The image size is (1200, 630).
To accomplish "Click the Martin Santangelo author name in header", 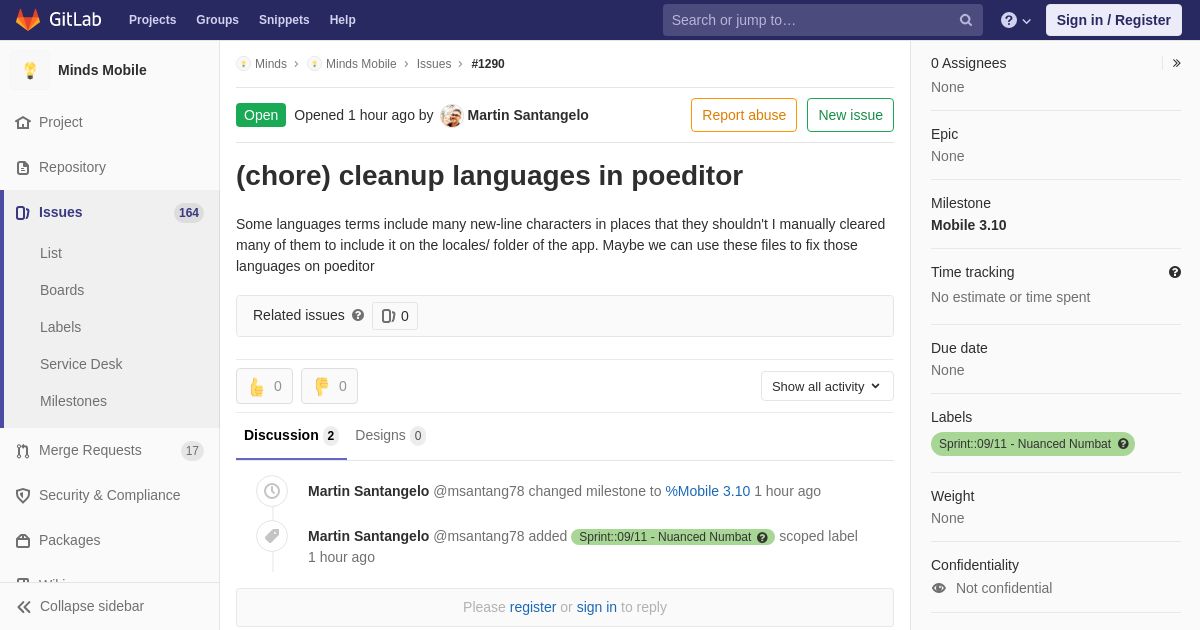I will click(x=528, y=115).
